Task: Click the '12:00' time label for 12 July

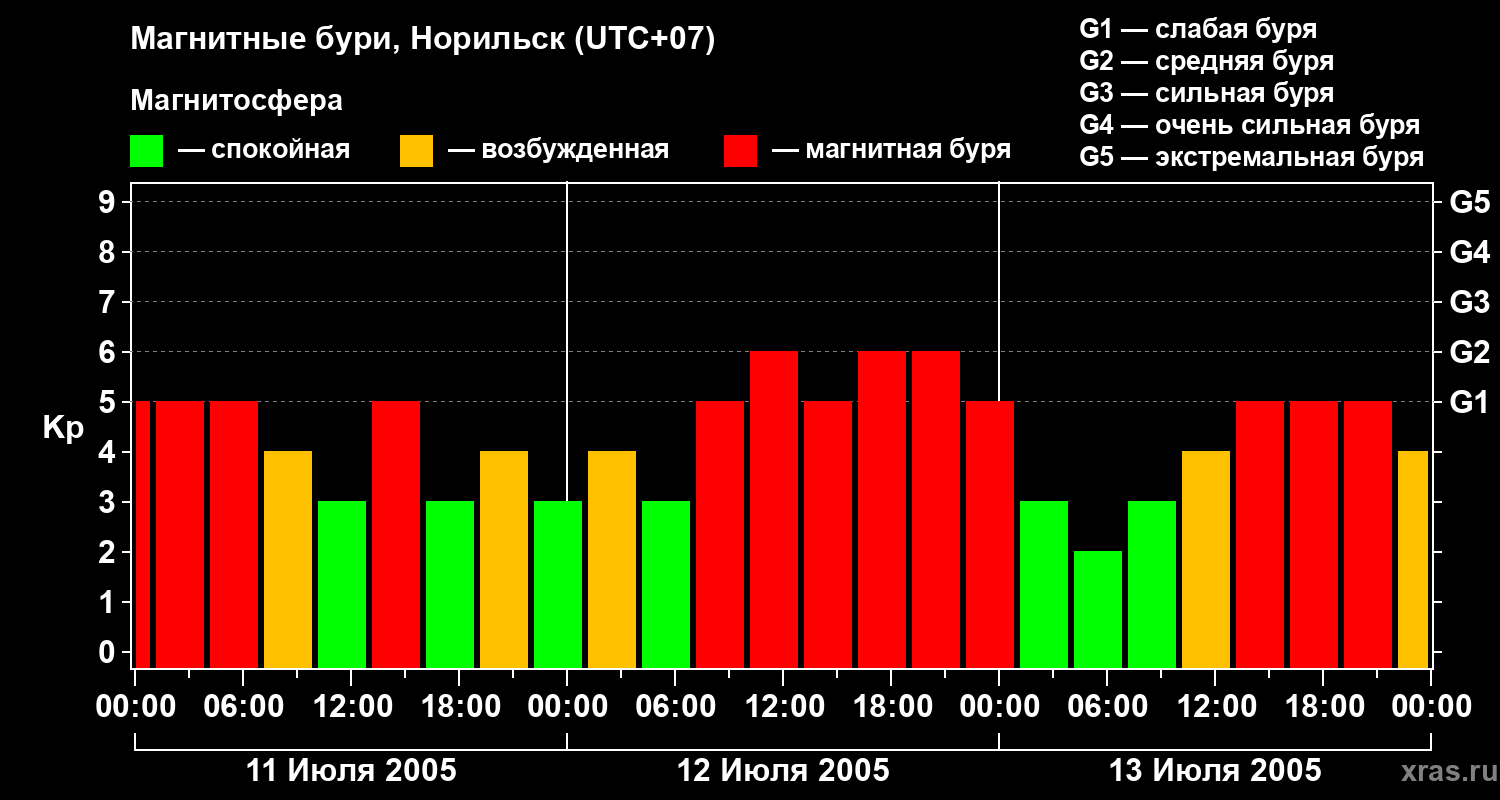Action: pos(783,707)
